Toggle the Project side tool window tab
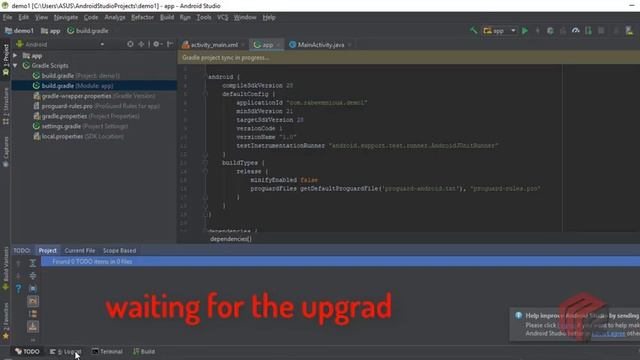 (x=6, y=60)
